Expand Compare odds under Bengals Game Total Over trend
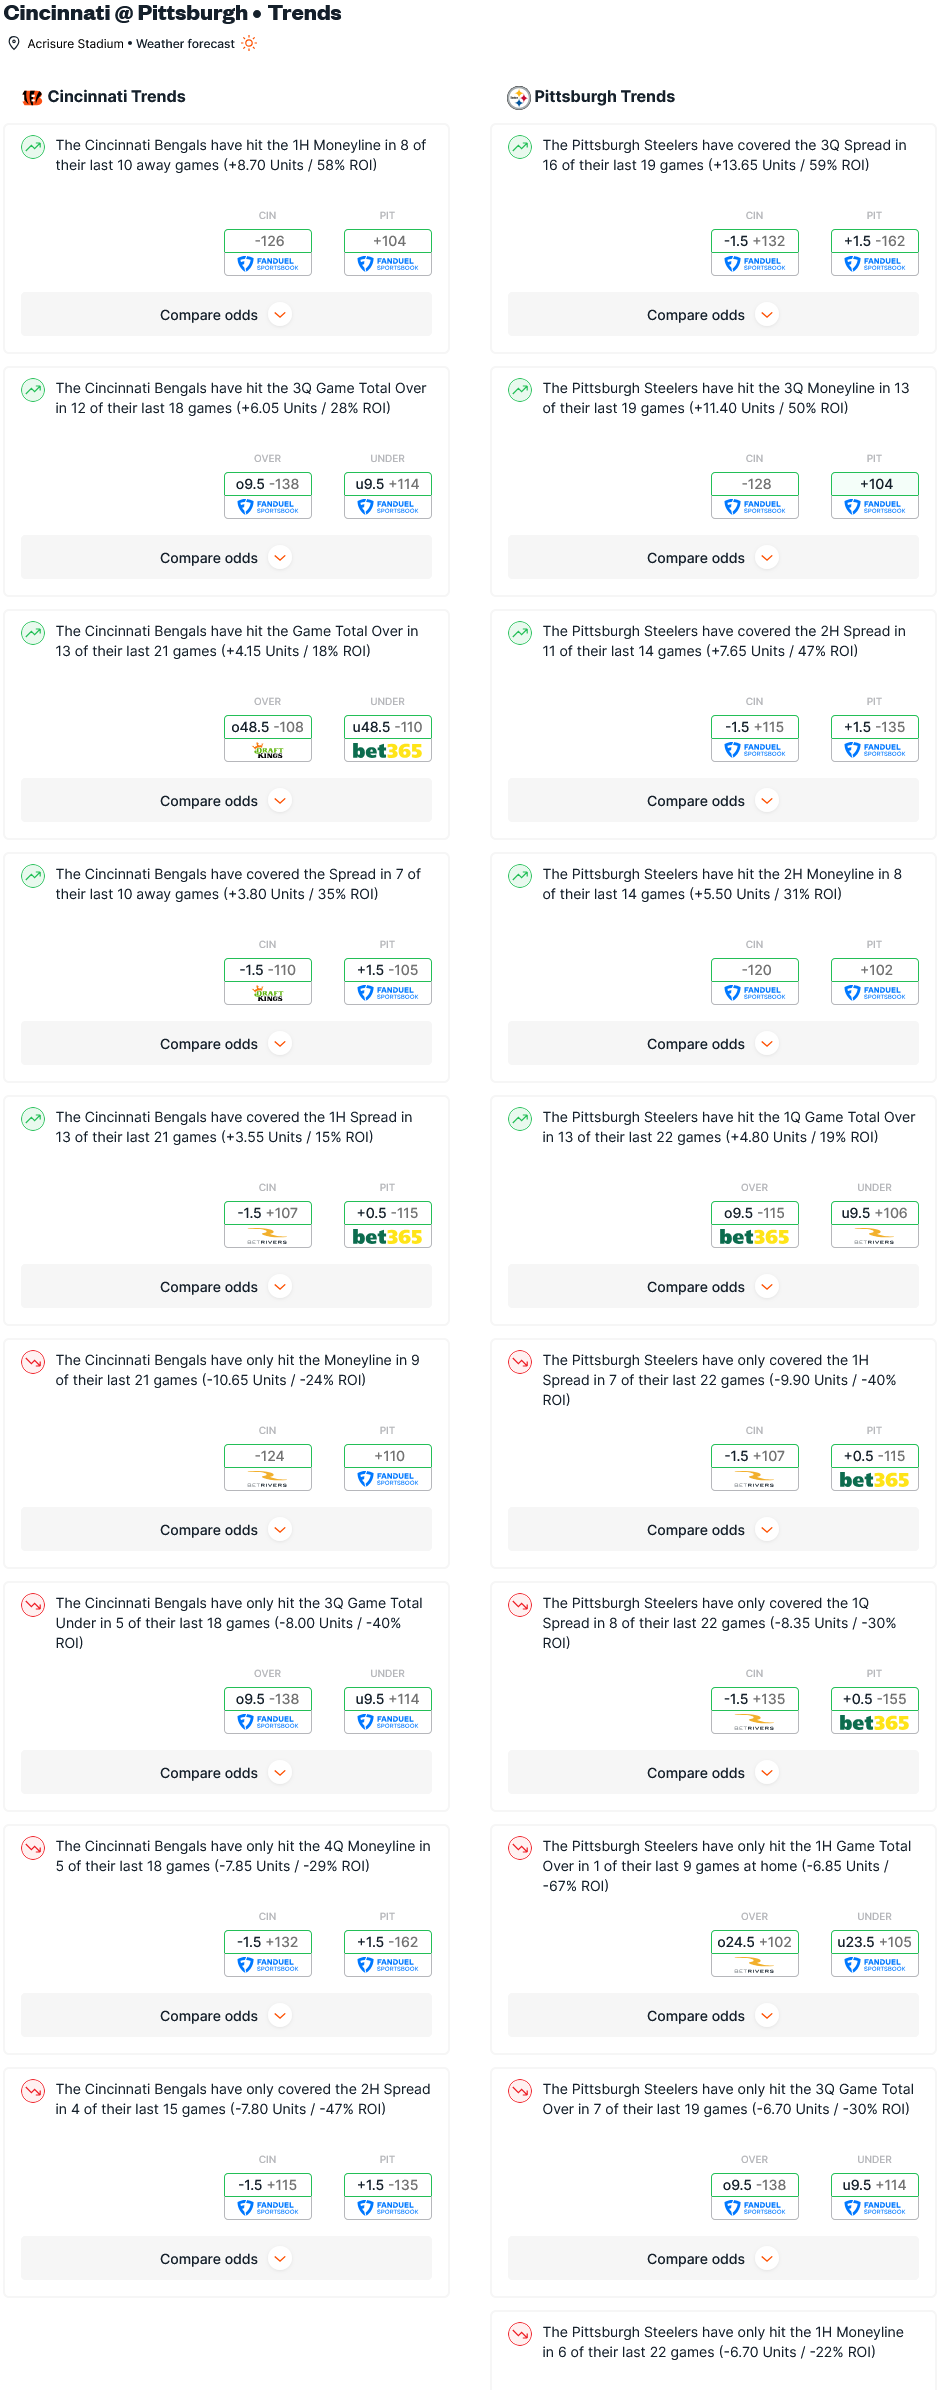 pyautogui.click(x=226, y=801)
